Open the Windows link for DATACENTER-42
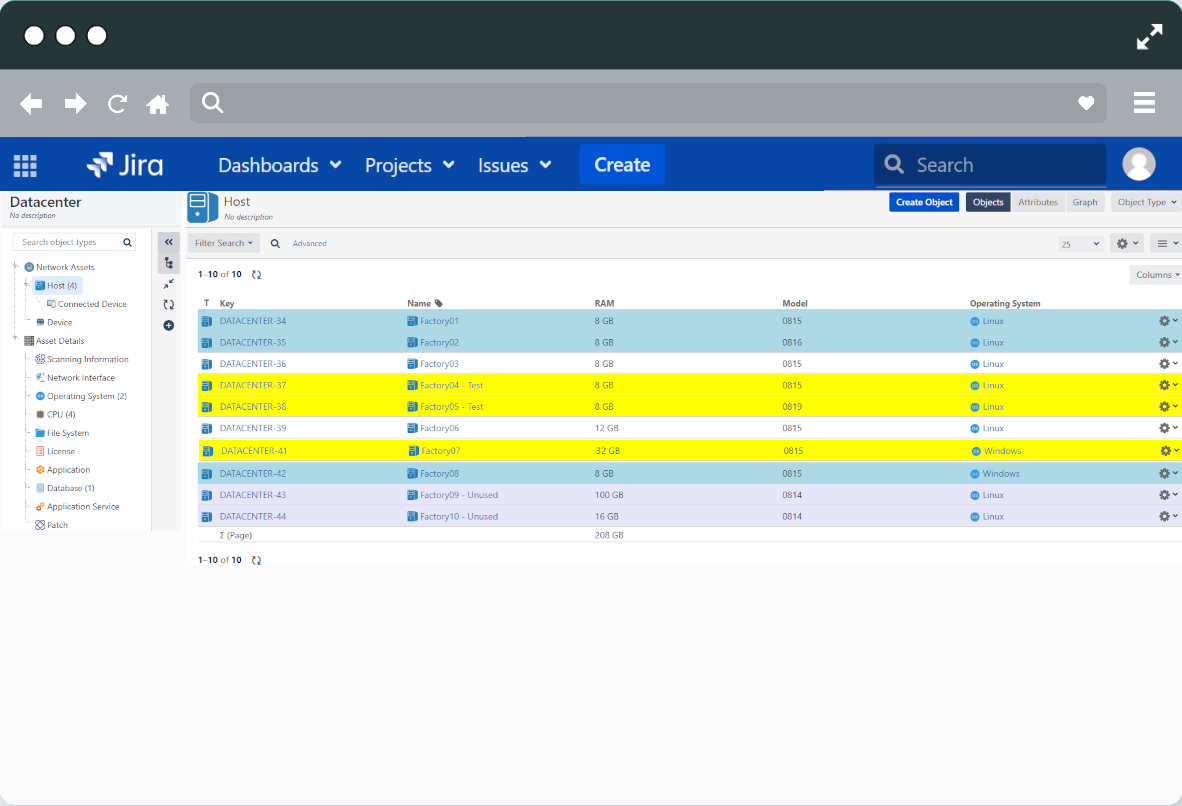Screen dimensions: 1182x806 click(x=1001, y=473)
